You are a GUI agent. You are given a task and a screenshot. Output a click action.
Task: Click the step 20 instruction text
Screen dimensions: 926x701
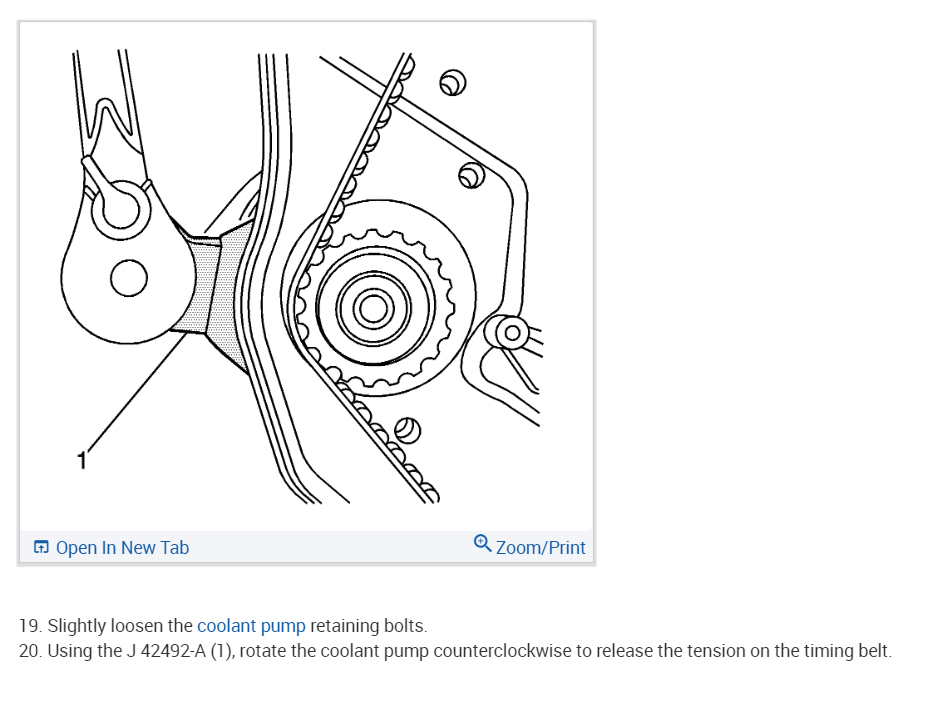click(455, 651)
